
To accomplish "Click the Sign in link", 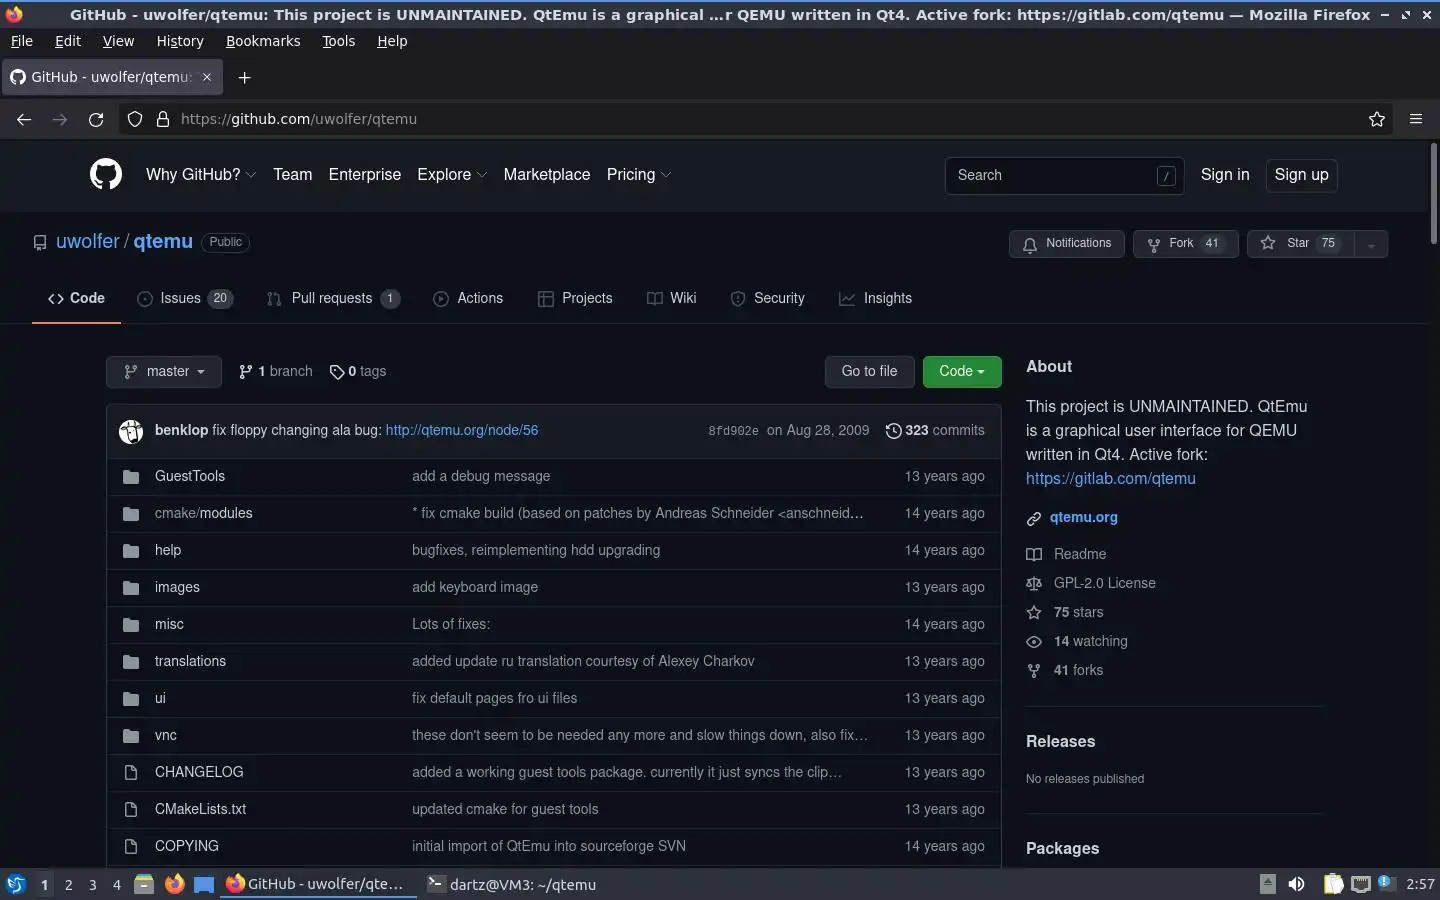I will click(x=1225, y=174).
